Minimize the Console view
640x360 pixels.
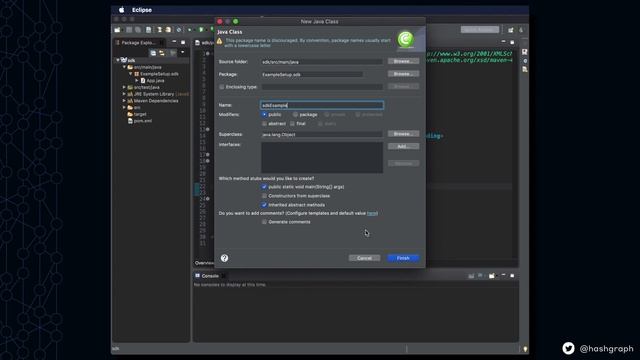click(503, 276)
